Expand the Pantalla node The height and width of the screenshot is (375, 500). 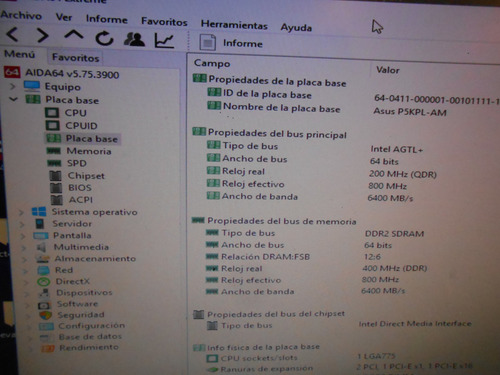[x=23, y=236]
